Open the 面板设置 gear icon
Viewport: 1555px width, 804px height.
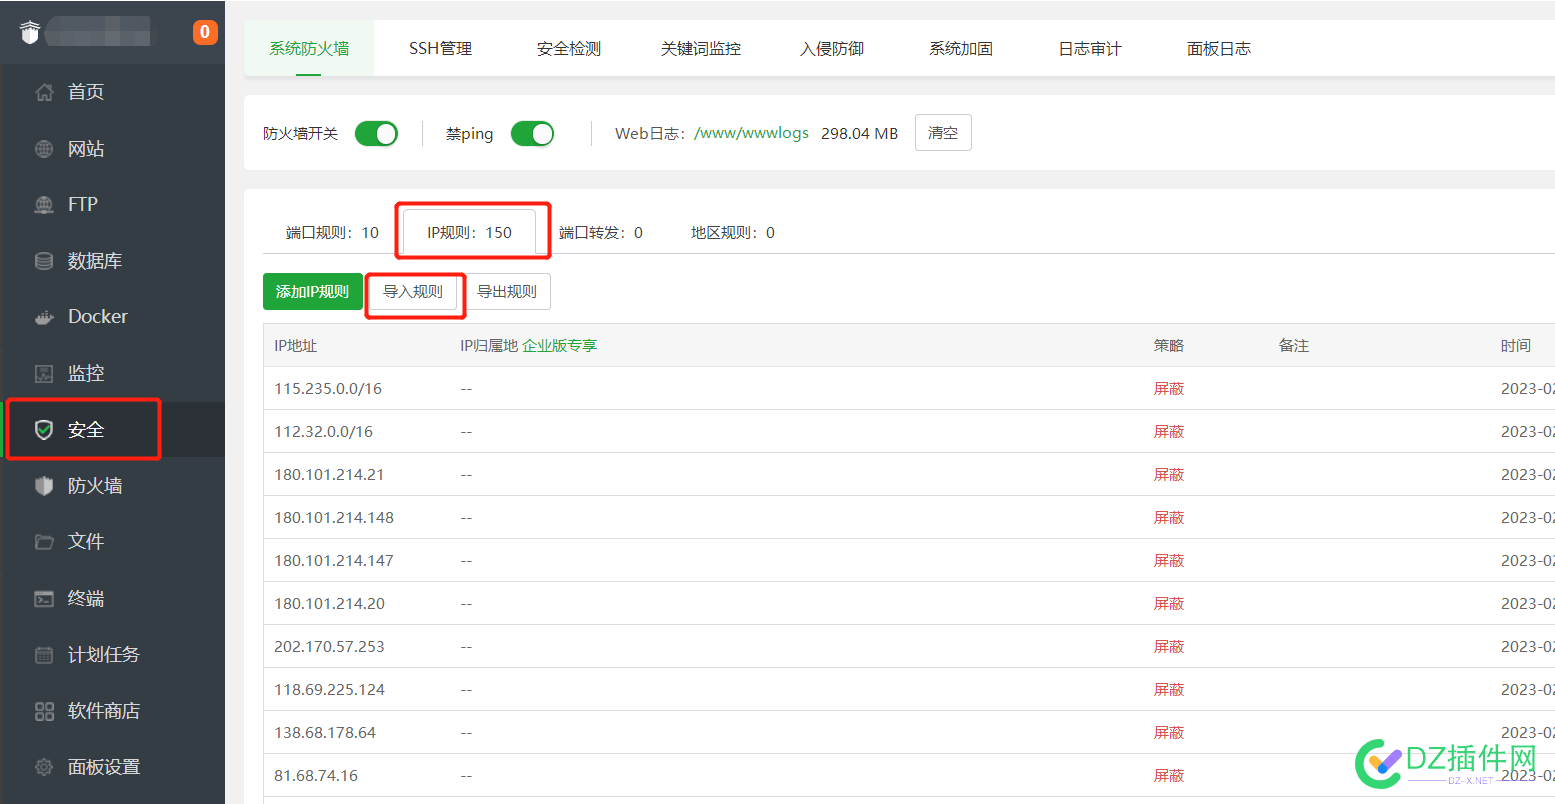coord(44,767)
